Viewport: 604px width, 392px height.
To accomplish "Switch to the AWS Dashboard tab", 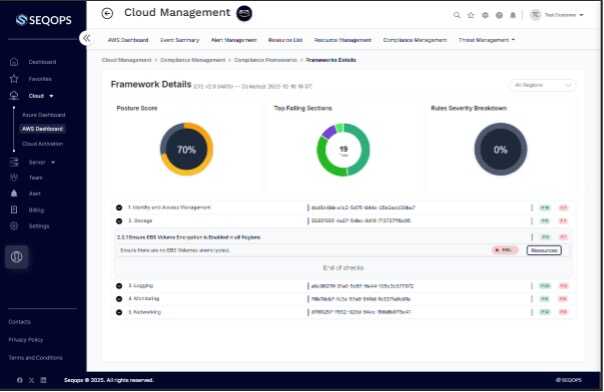I will [128, 40].
